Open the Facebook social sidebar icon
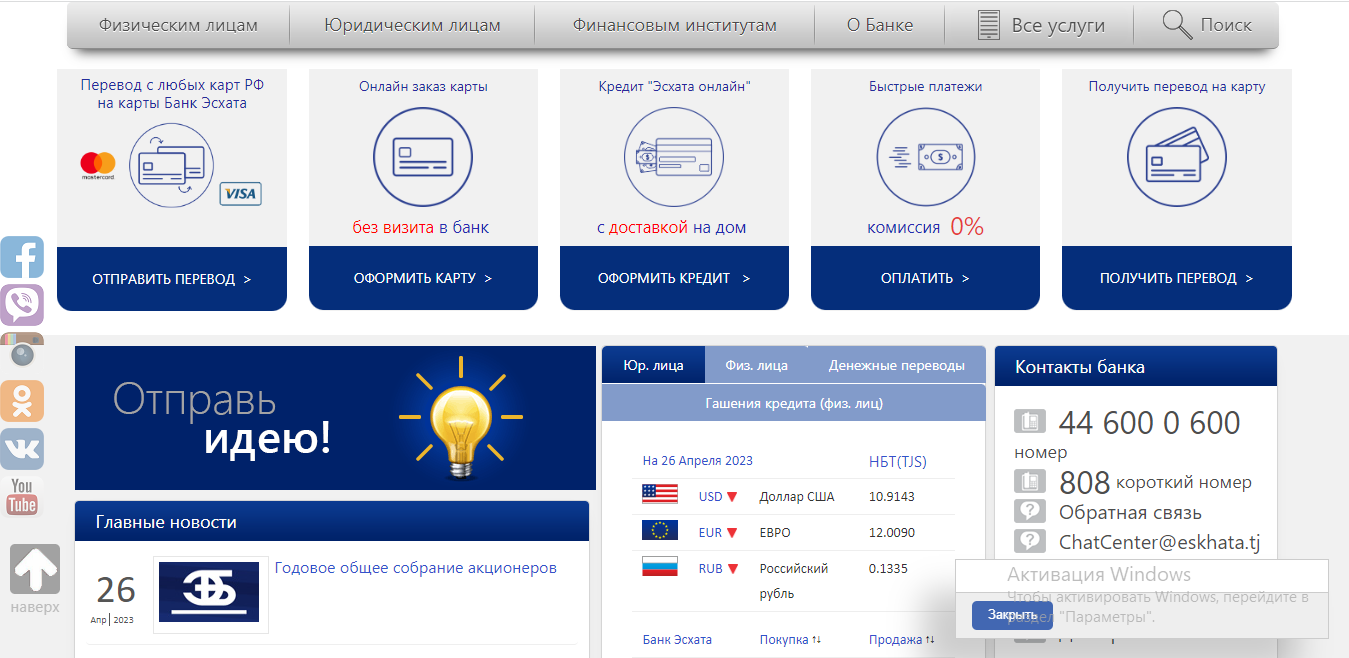 [22, 257]
